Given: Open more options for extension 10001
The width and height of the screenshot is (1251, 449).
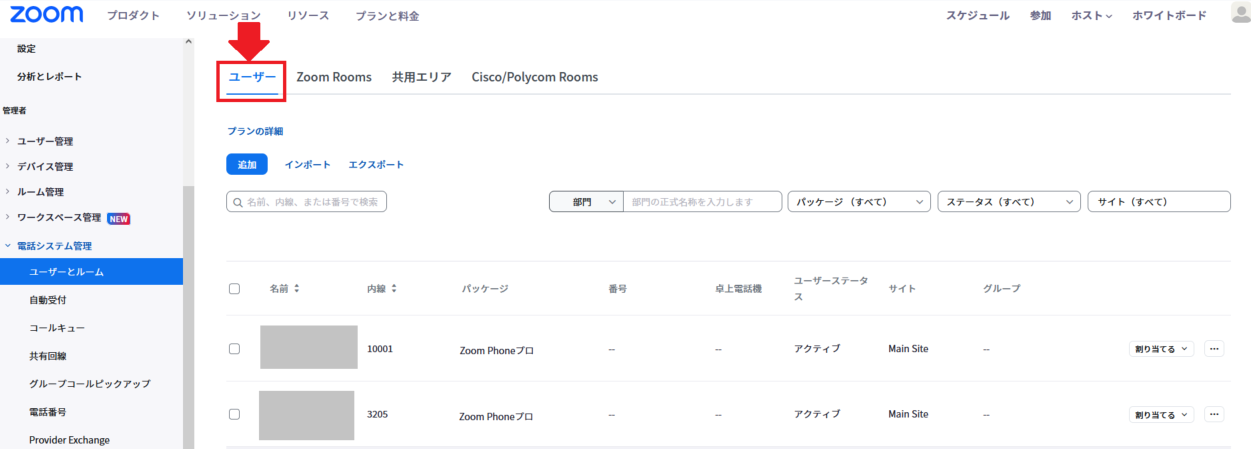Looking at the screenshot, I should pos(1214,349).
